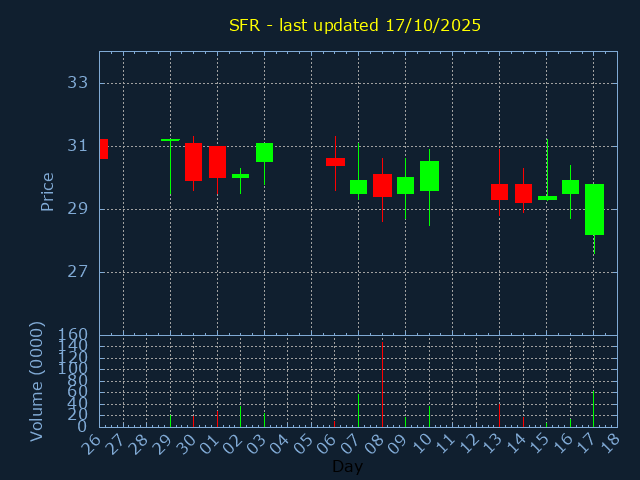Select the day 18 tick on the x-axis

pos(610,441)
